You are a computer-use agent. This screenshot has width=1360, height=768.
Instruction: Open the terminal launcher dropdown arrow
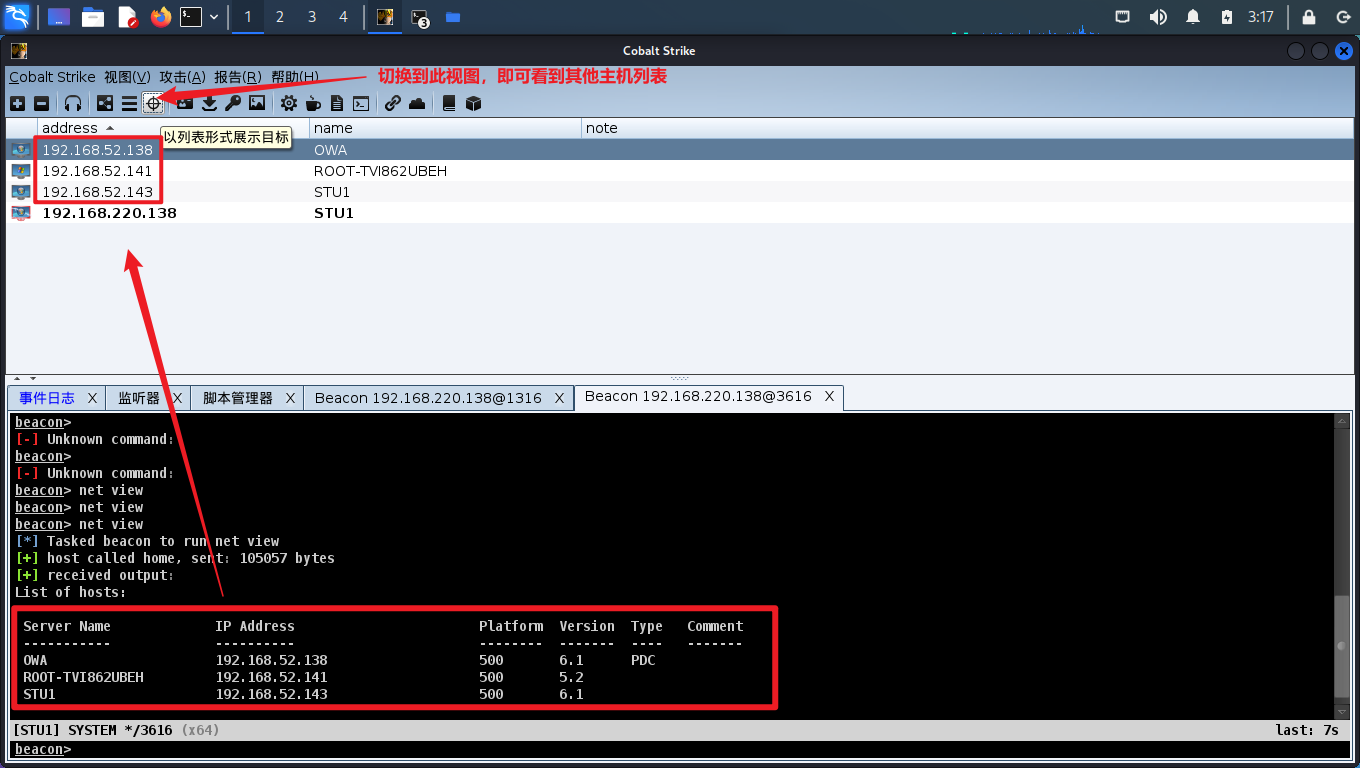tap(214, 17)
